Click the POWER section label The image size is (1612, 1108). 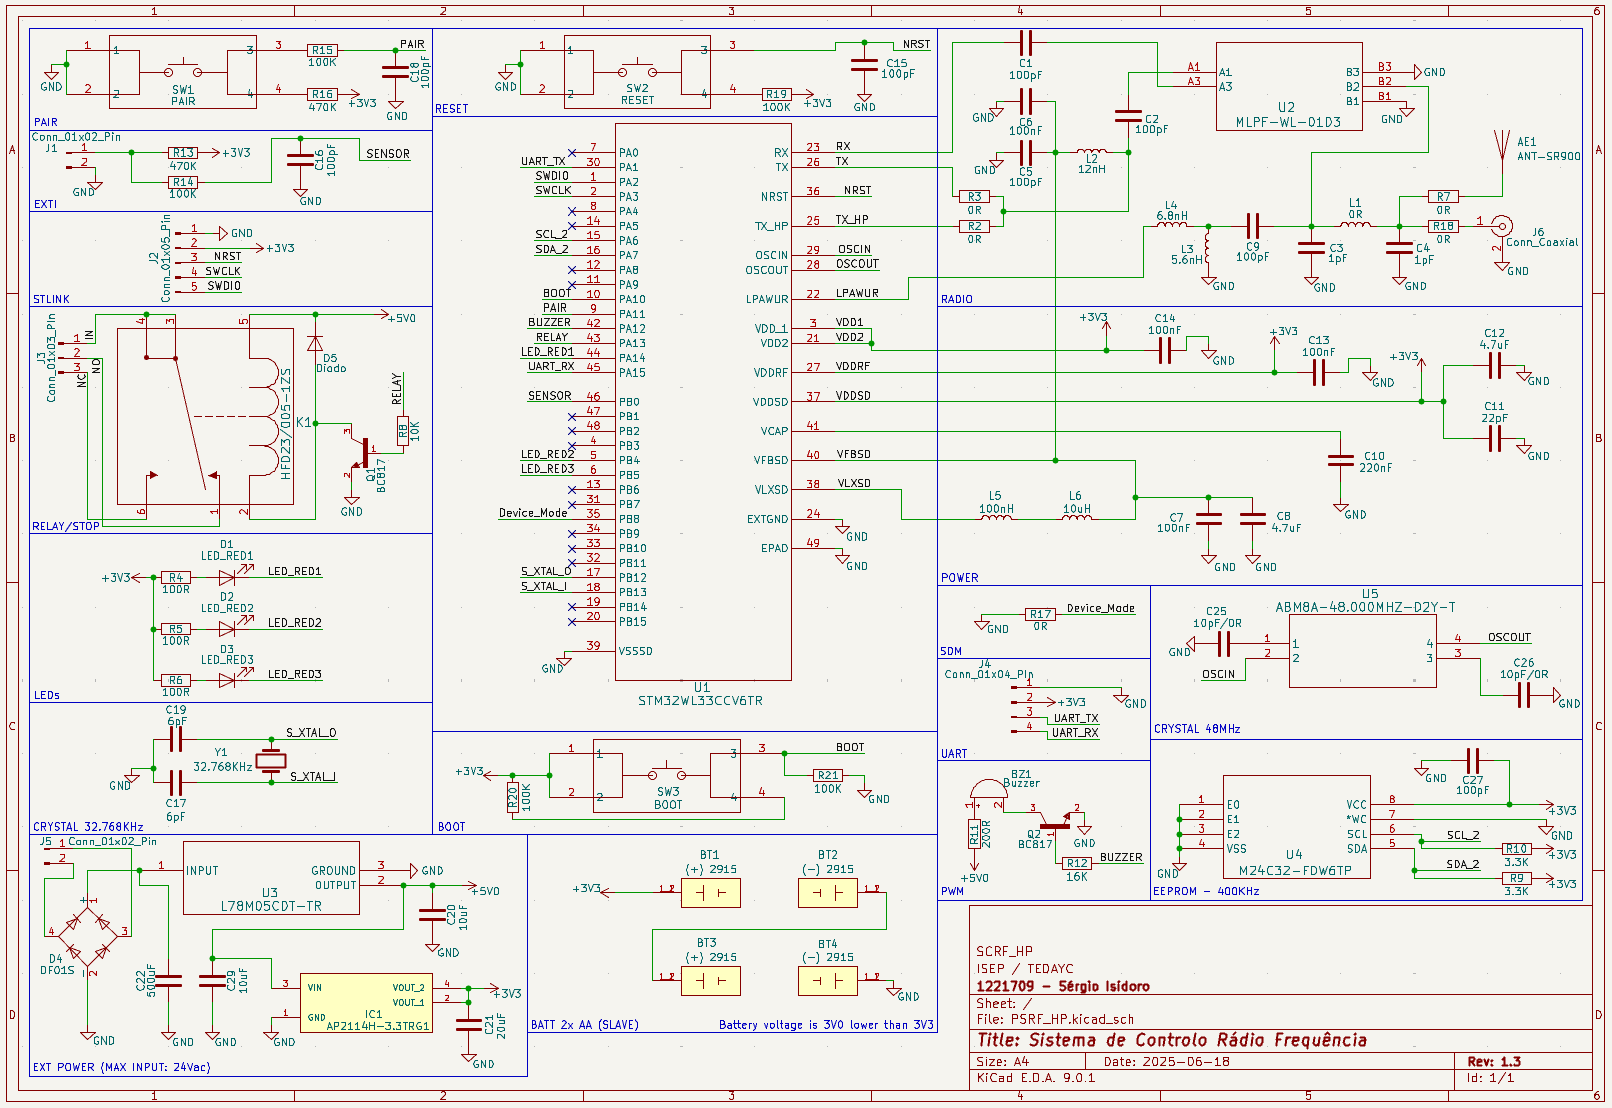[960, 578]
